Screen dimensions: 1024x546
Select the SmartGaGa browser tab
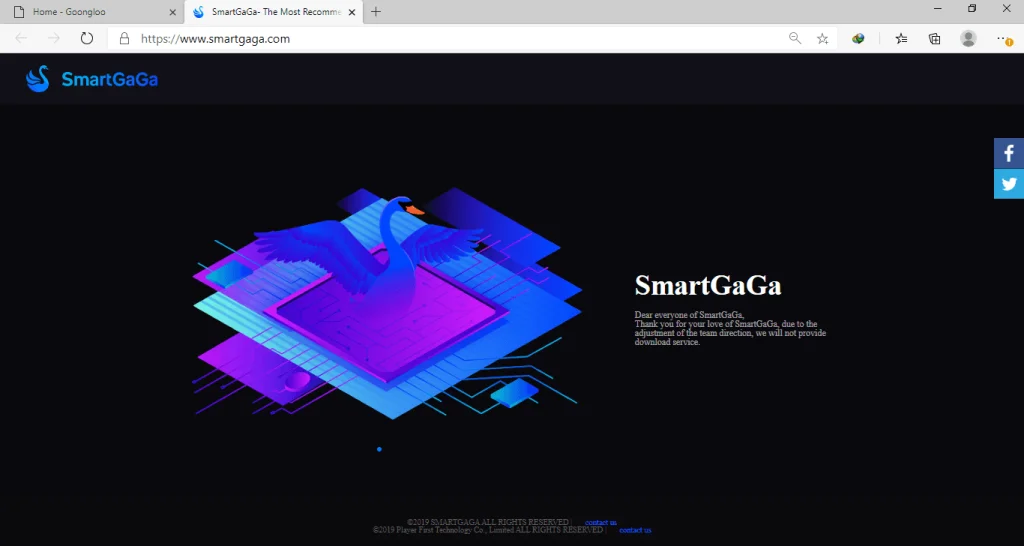tap(274, 12)
